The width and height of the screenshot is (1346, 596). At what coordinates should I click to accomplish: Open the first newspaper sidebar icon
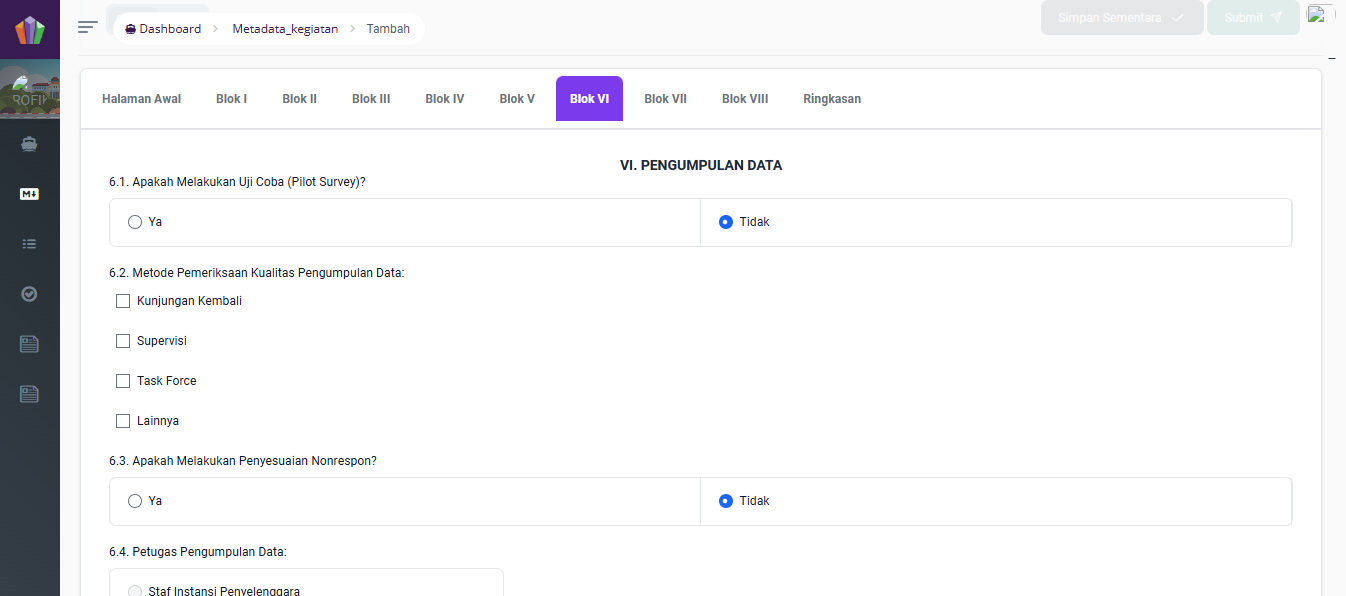pyautogui.click(x=29, y=344)
